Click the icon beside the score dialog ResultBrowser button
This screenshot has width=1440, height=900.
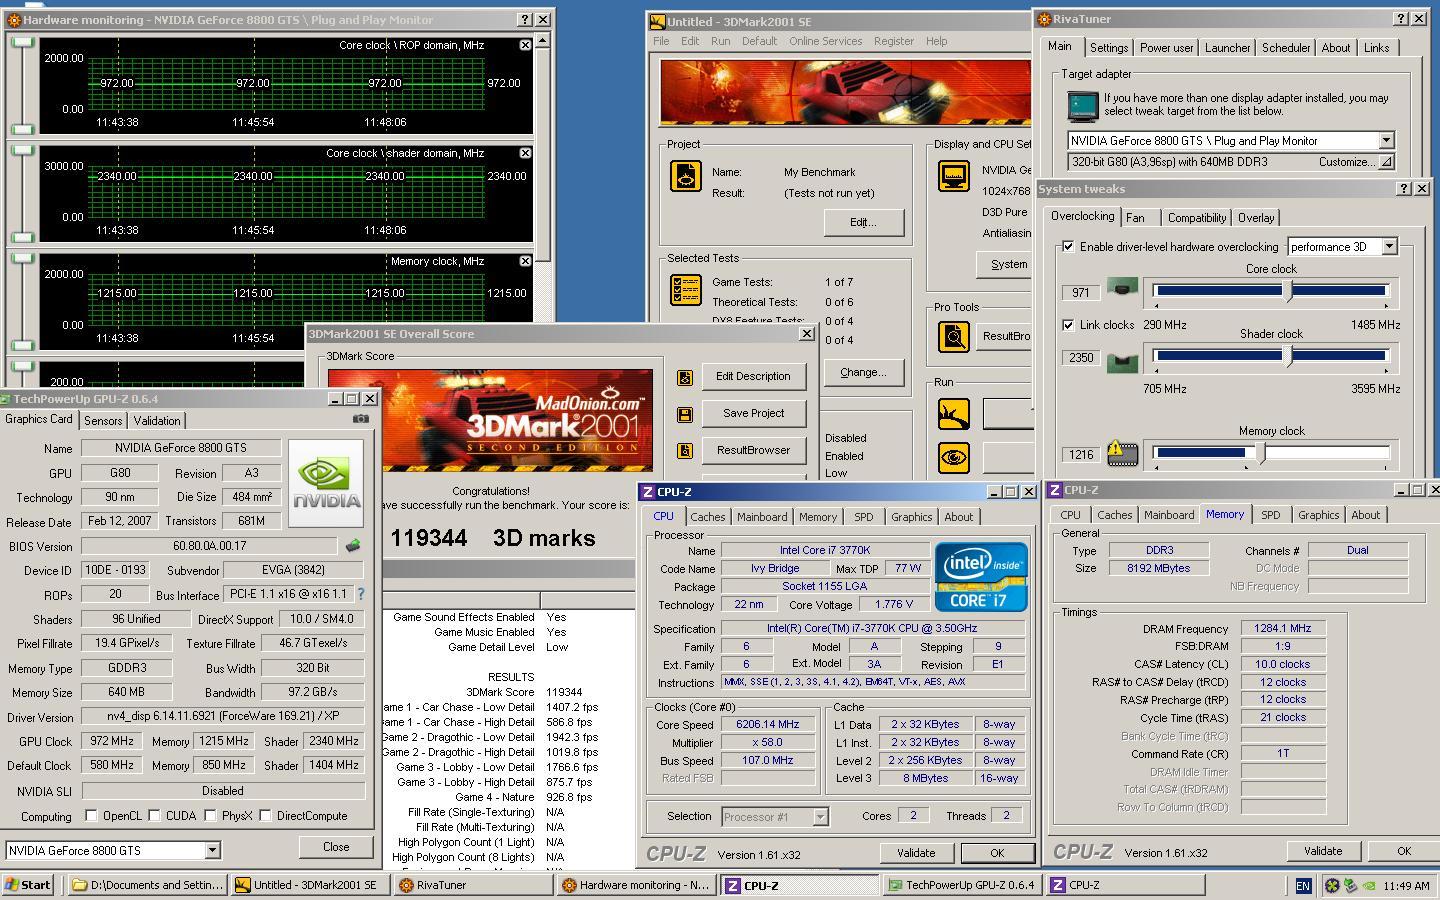point(685,451)
